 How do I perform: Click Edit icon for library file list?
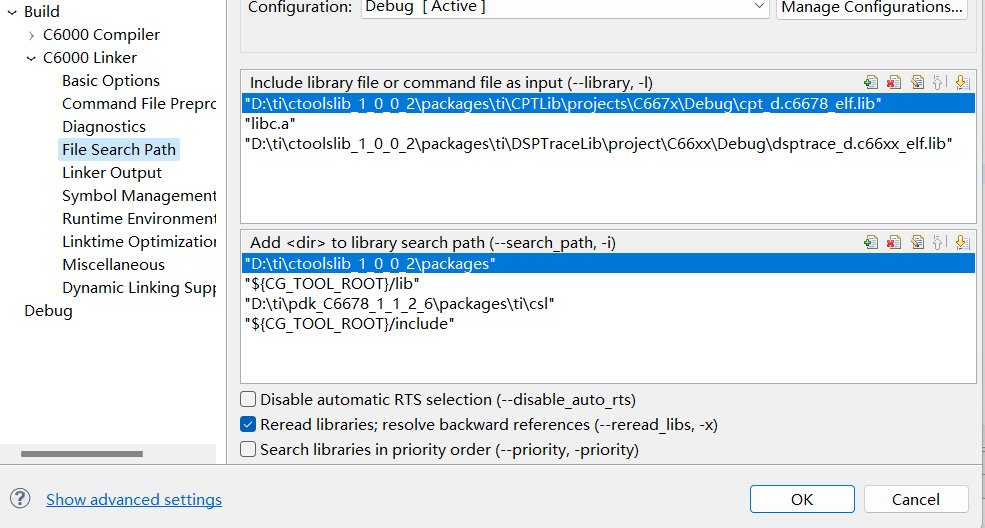coord(916,83)
